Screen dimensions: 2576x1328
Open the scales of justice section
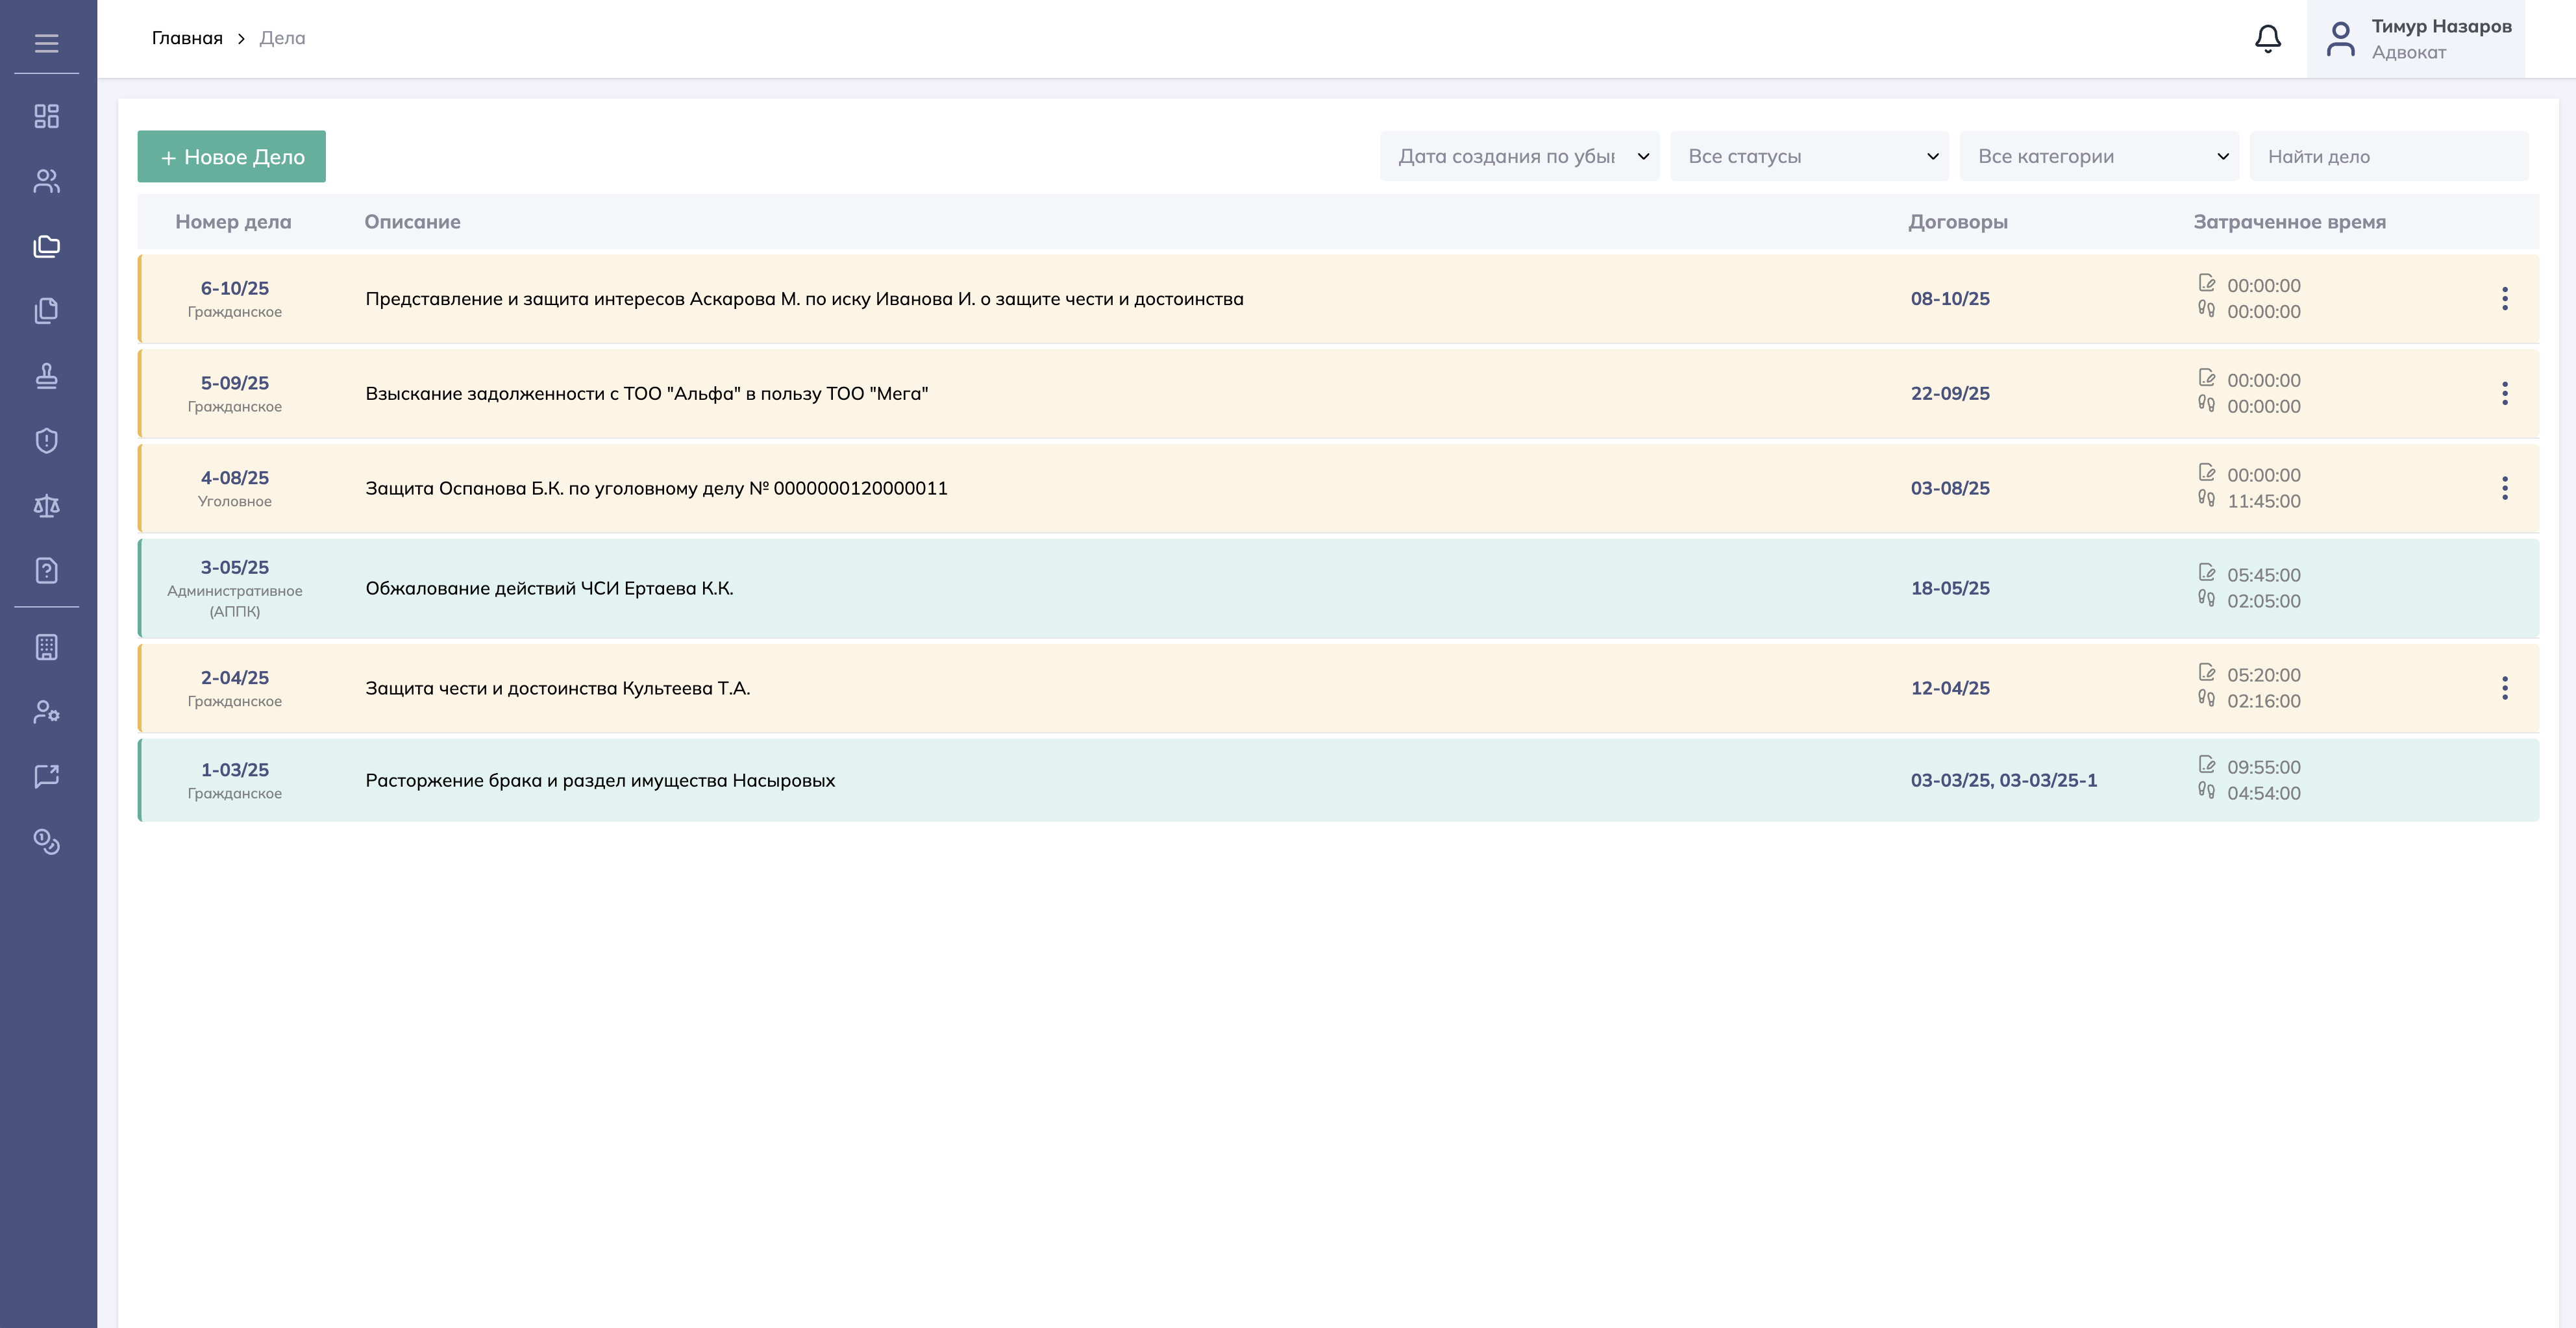pos(46,506)
